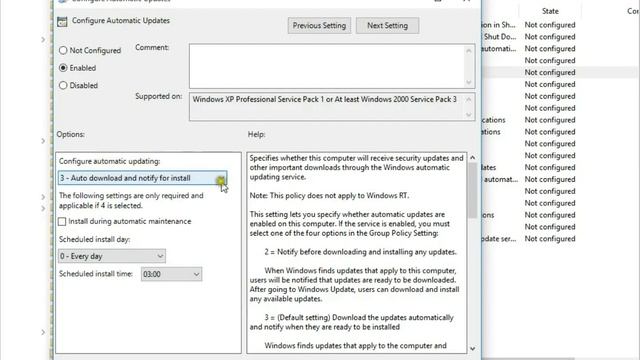
Task: Click the State column header in background window
Action: [550, 11]
